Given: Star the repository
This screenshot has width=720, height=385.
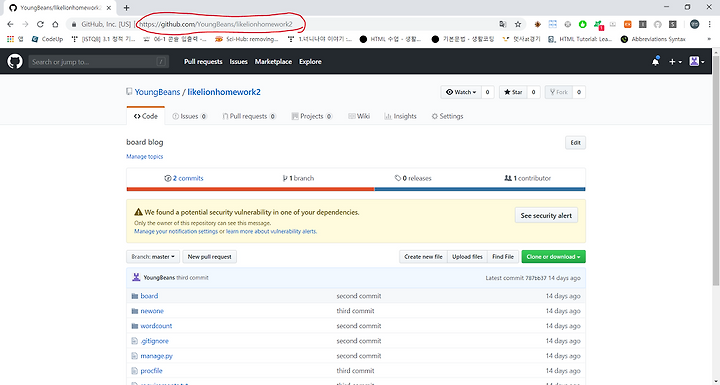Looking at the screenshot, I should pos(513,92).
